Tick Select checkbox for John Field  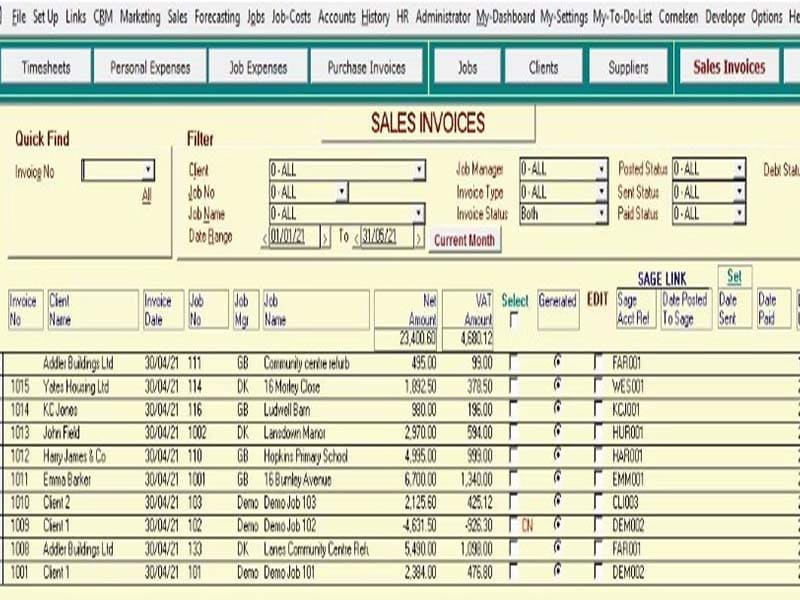514,432
